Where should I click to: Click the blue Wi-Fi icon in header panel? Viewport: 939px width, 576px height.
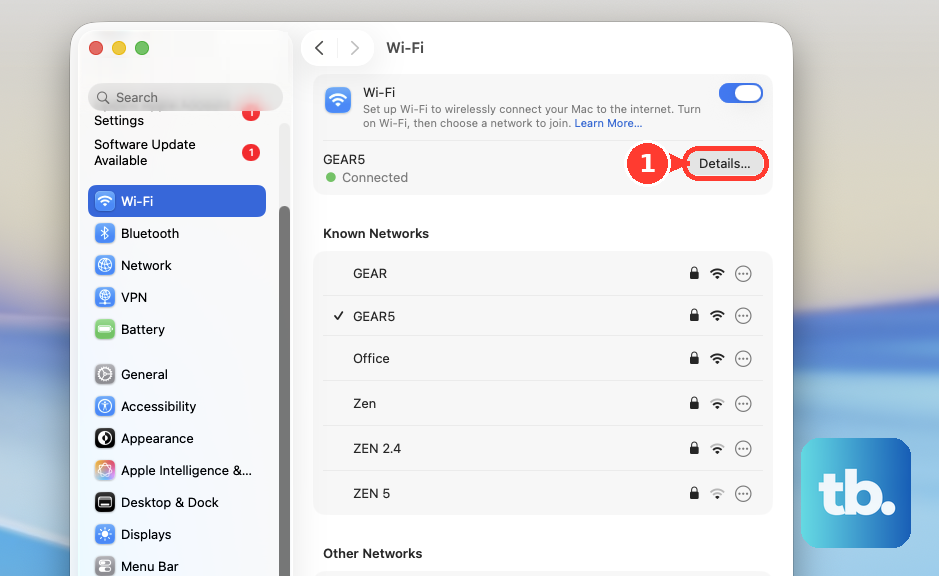338,100
